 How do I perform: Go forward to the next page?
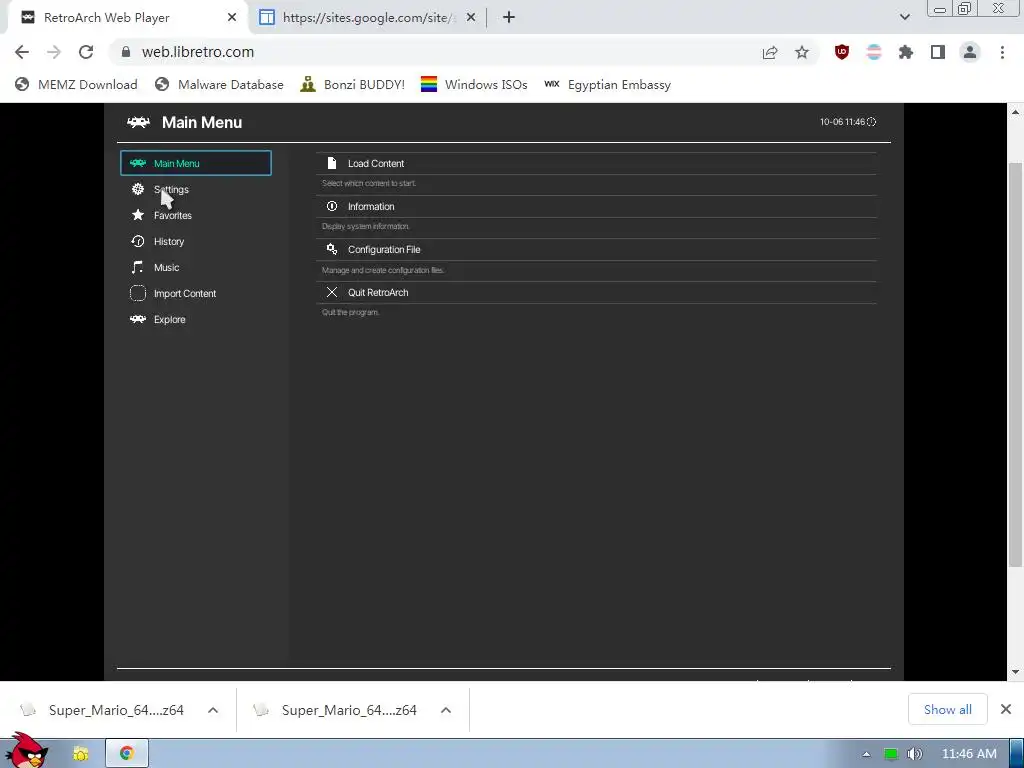click(54, 52)
